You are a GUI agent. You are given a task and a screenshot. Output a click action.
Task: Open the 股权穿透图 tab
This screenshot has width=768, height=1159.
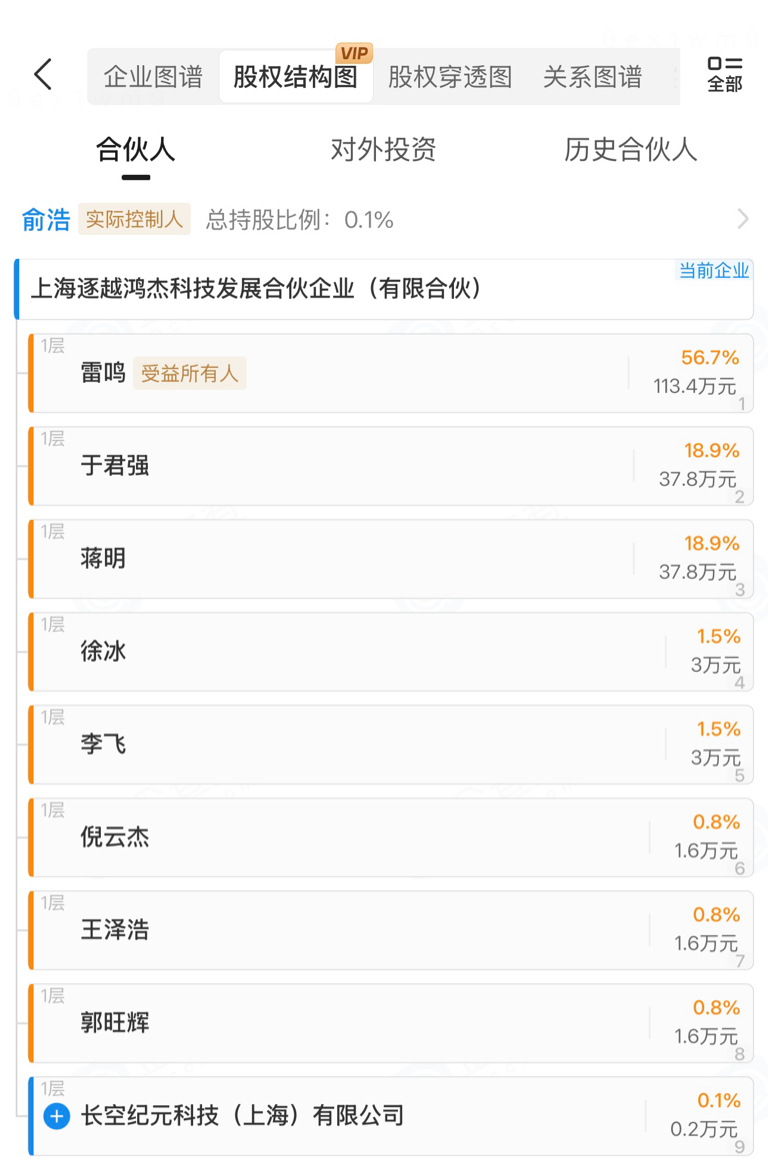(x=450, y=77)
